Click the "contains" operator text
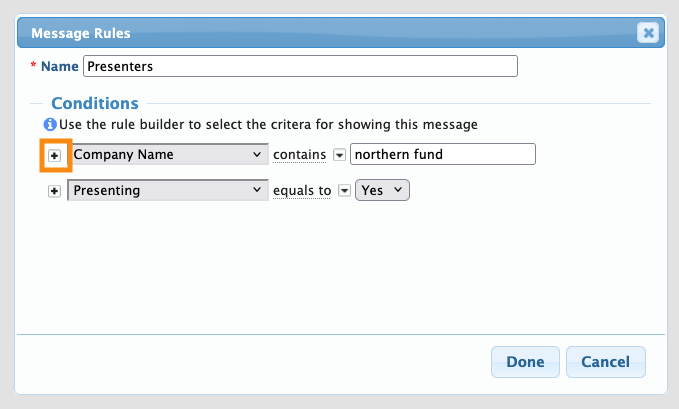 click(299, 155)
